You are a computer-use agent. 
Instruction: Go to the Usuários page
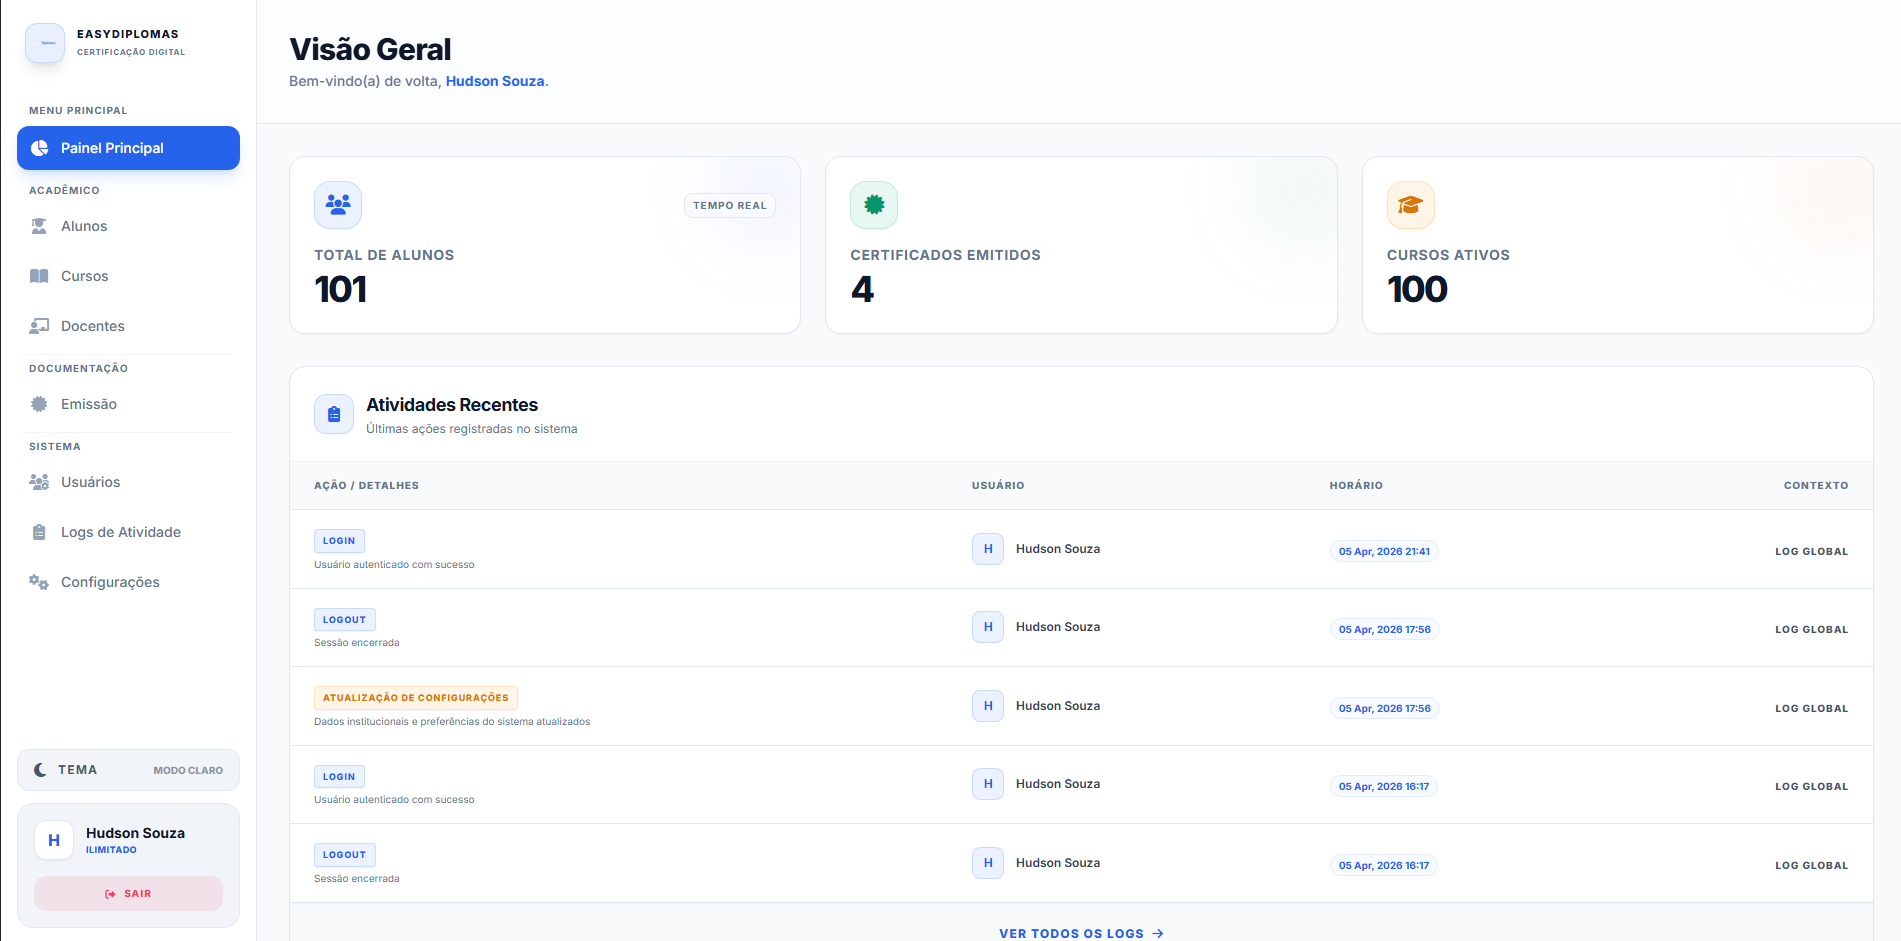[x=128, y=482]
